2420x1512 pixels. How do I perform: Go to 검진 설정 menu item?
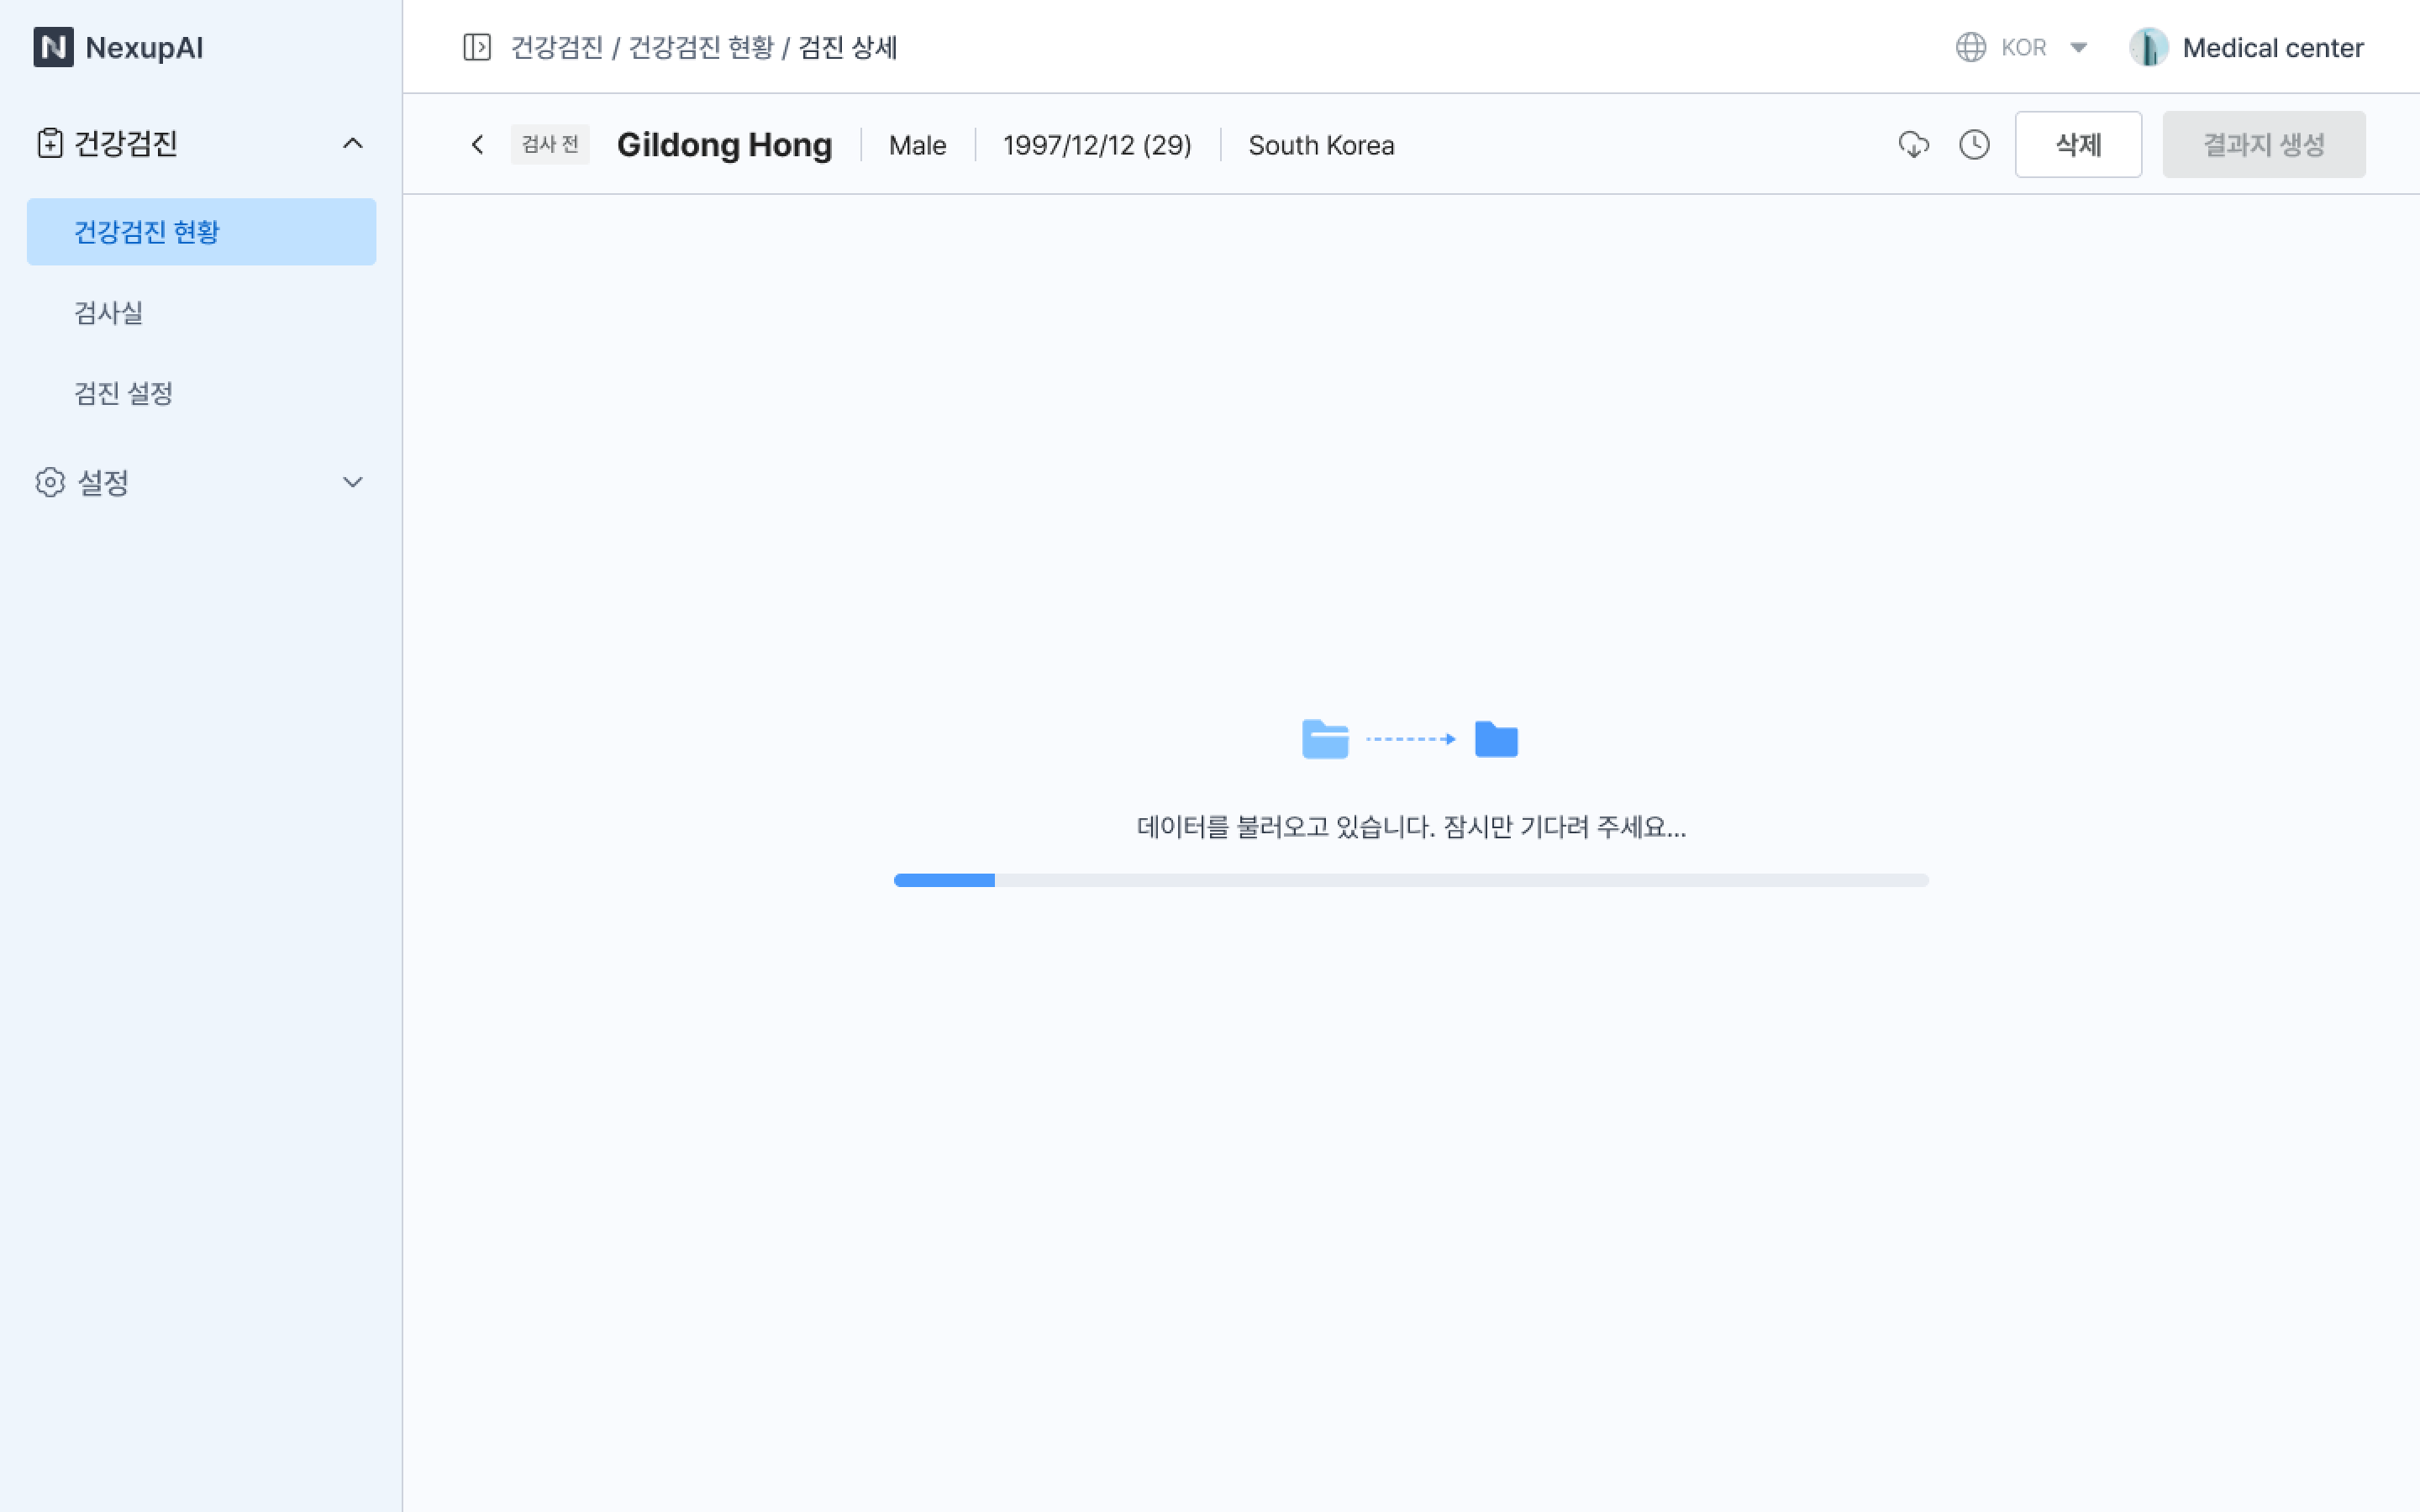pyautogui.click(x=123, y=393)
